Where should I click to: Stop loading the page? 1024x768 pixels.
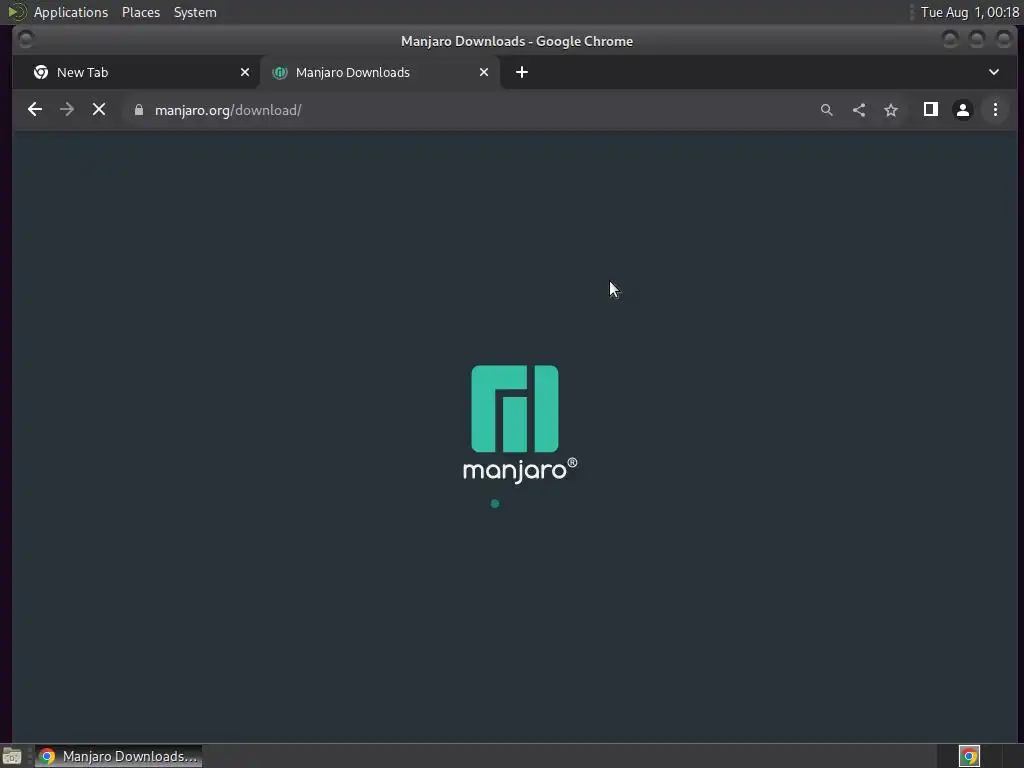[x=99, y=110]
